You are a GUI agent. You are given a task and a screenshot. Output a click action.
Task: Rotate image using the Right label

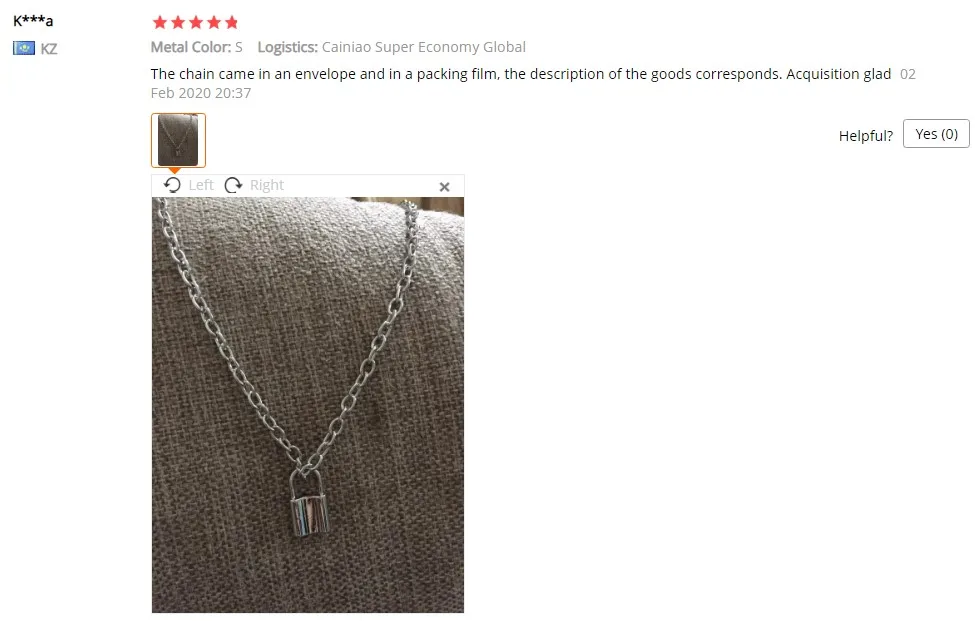point(267,185)
